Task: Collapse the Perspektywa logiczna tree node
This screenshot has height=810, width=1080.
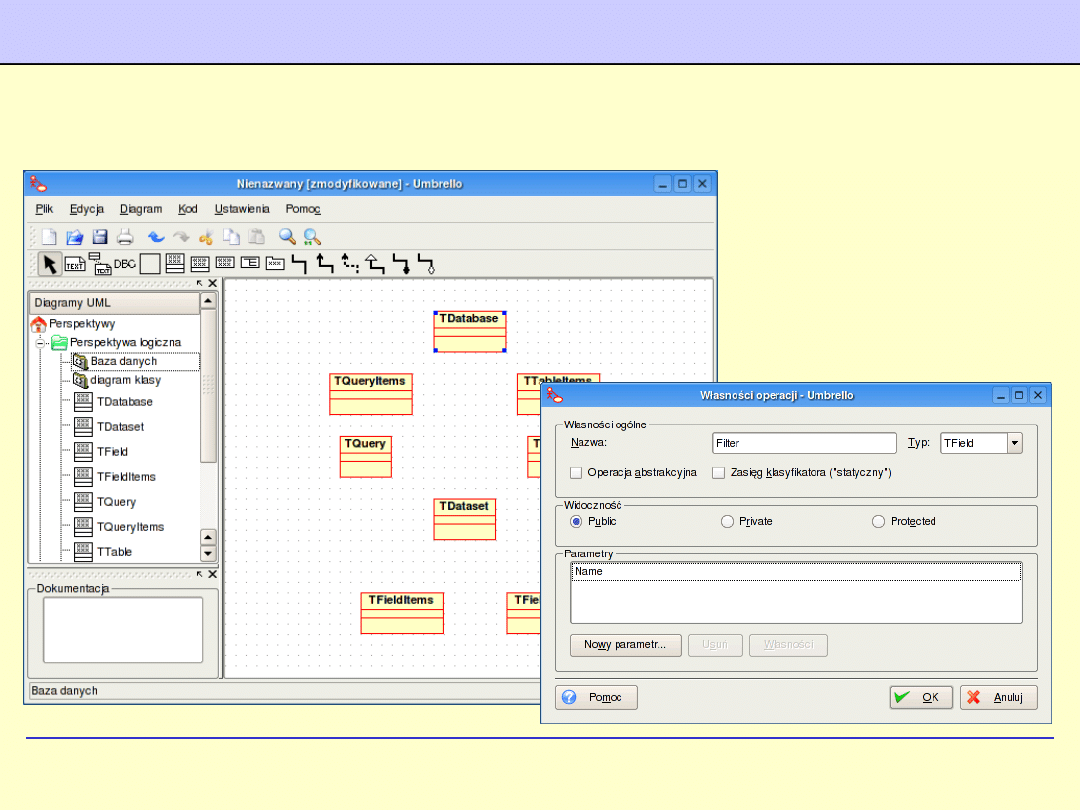Action: click(42, 342)
